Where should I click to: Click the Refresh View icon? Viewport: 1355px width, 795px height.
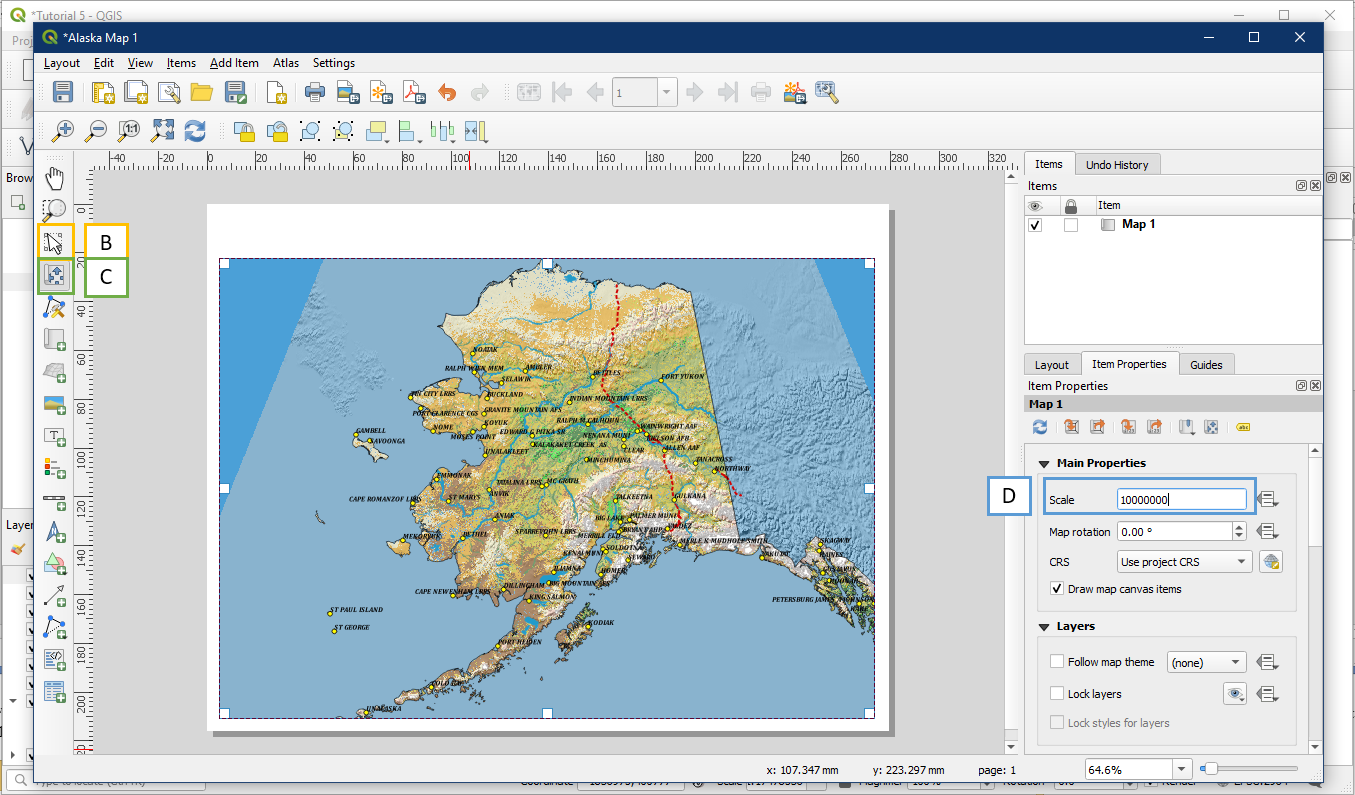(x=195, y=130)
